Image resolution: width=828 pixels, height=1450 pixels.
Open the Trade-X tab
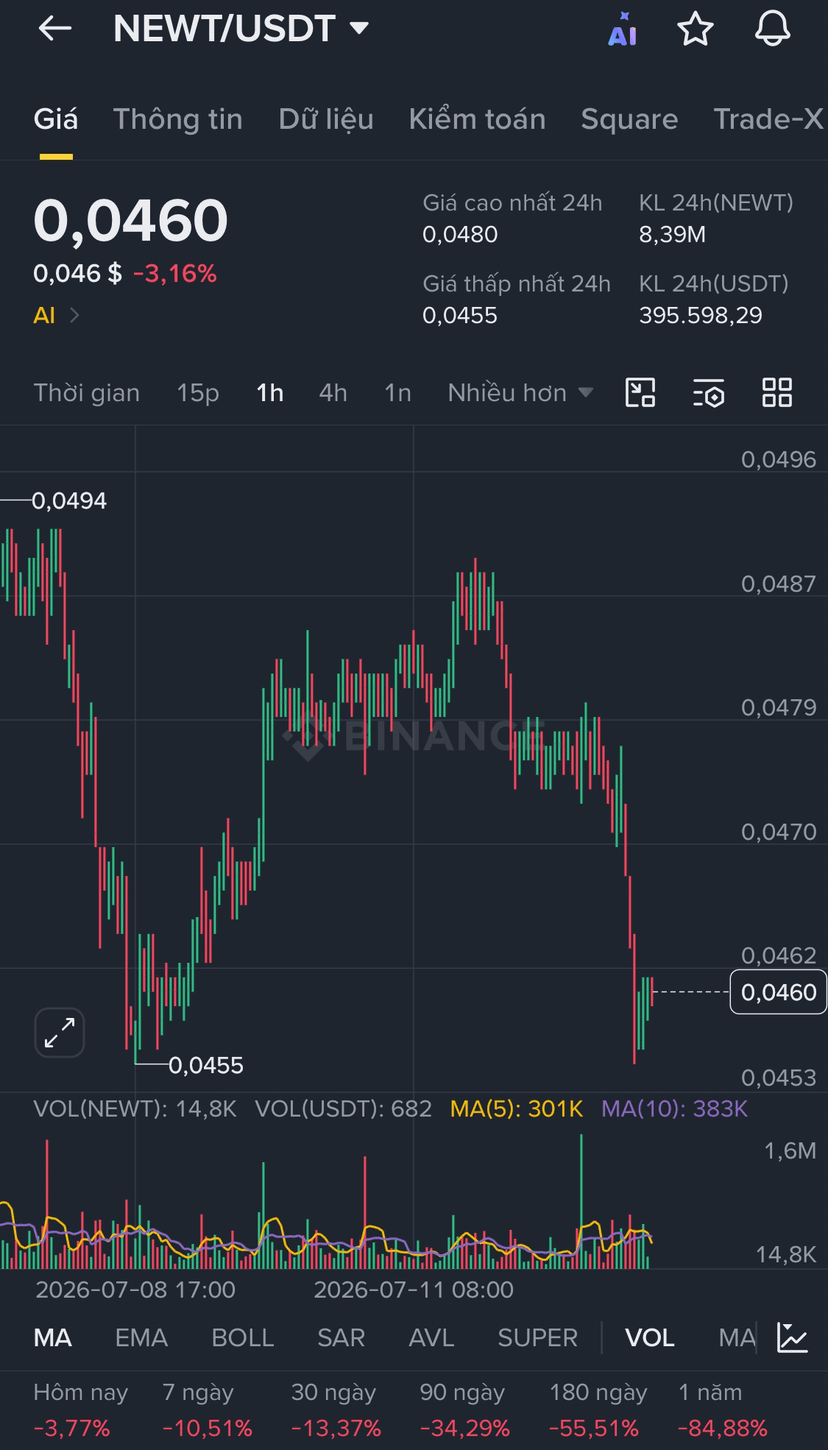768,119
